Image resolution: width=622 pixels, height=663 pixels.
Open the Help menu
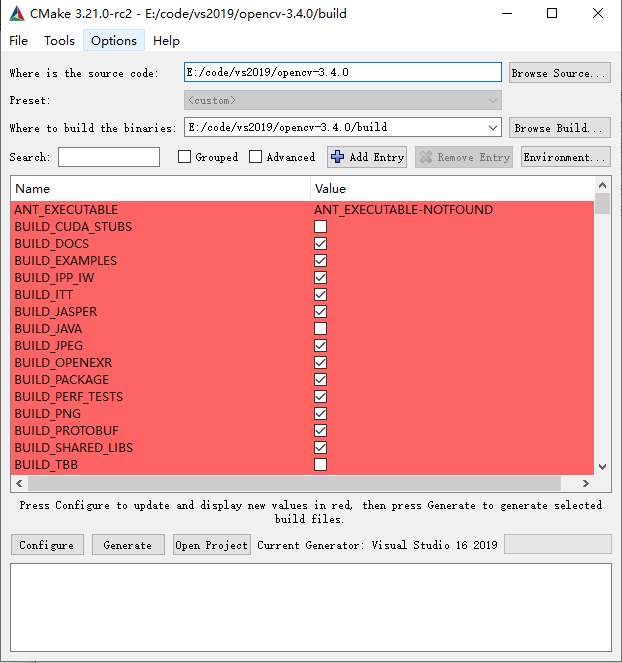coord(166,41)
